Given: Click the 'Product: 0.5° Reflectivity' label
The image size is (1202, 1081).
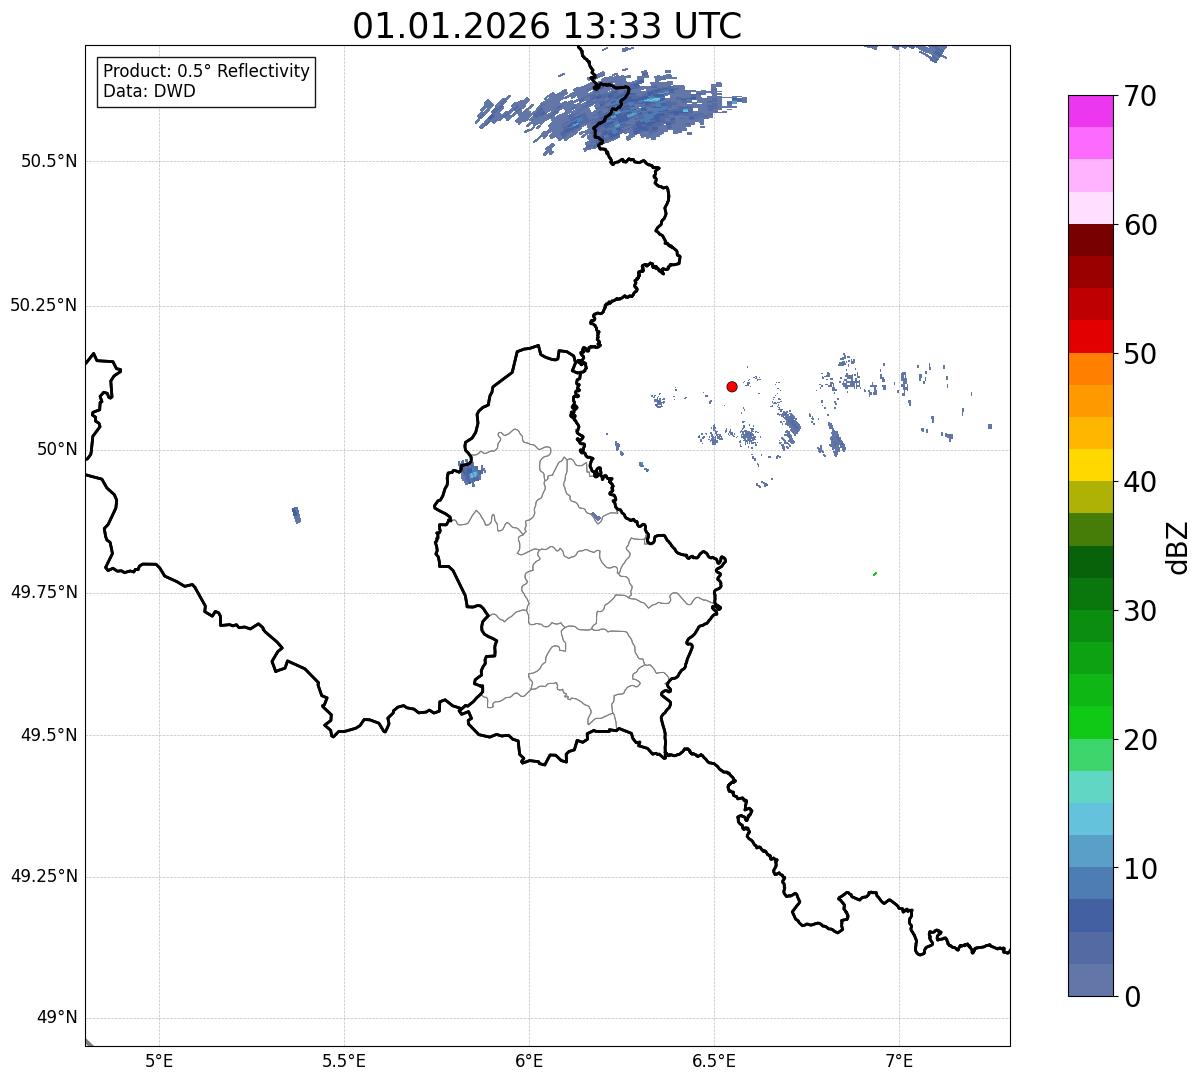Looking at the screenshot, I should coord(206,71).
